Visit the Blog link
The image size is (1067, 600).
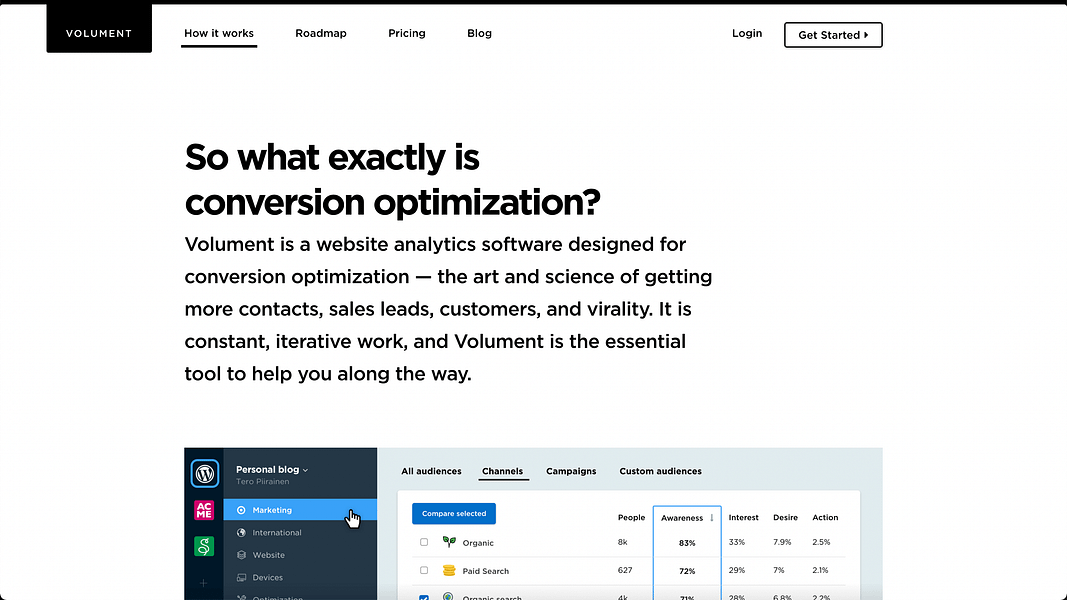click(x=479, y=33)
